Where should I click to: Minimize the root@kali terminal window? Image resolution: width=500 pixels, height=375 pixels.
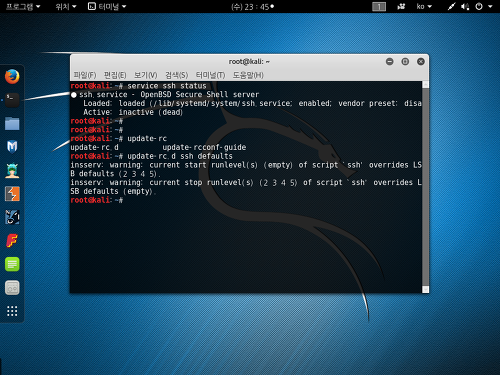tap(389, 62)
